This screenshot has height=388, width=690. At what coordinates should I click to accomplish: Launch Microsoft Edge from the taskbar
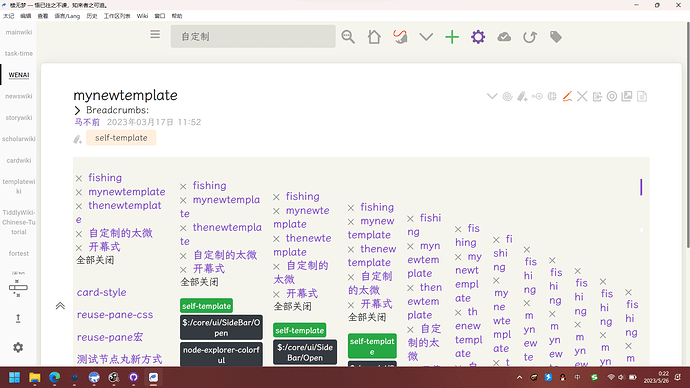(x=55, y=377)
